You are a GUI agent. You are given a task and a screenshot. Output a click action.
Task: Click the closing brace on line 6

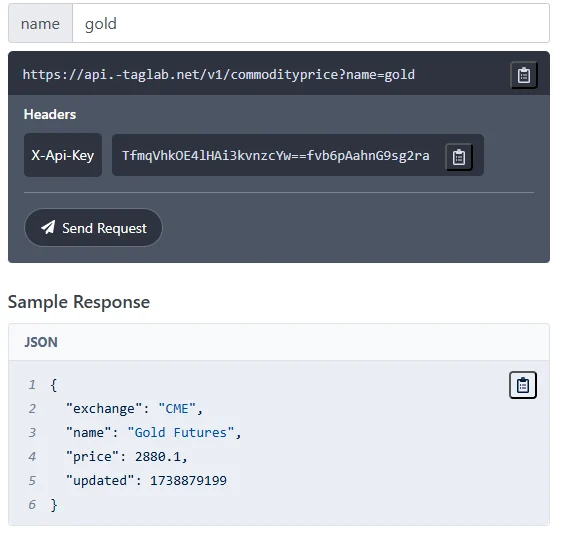[x=54, y=505]
